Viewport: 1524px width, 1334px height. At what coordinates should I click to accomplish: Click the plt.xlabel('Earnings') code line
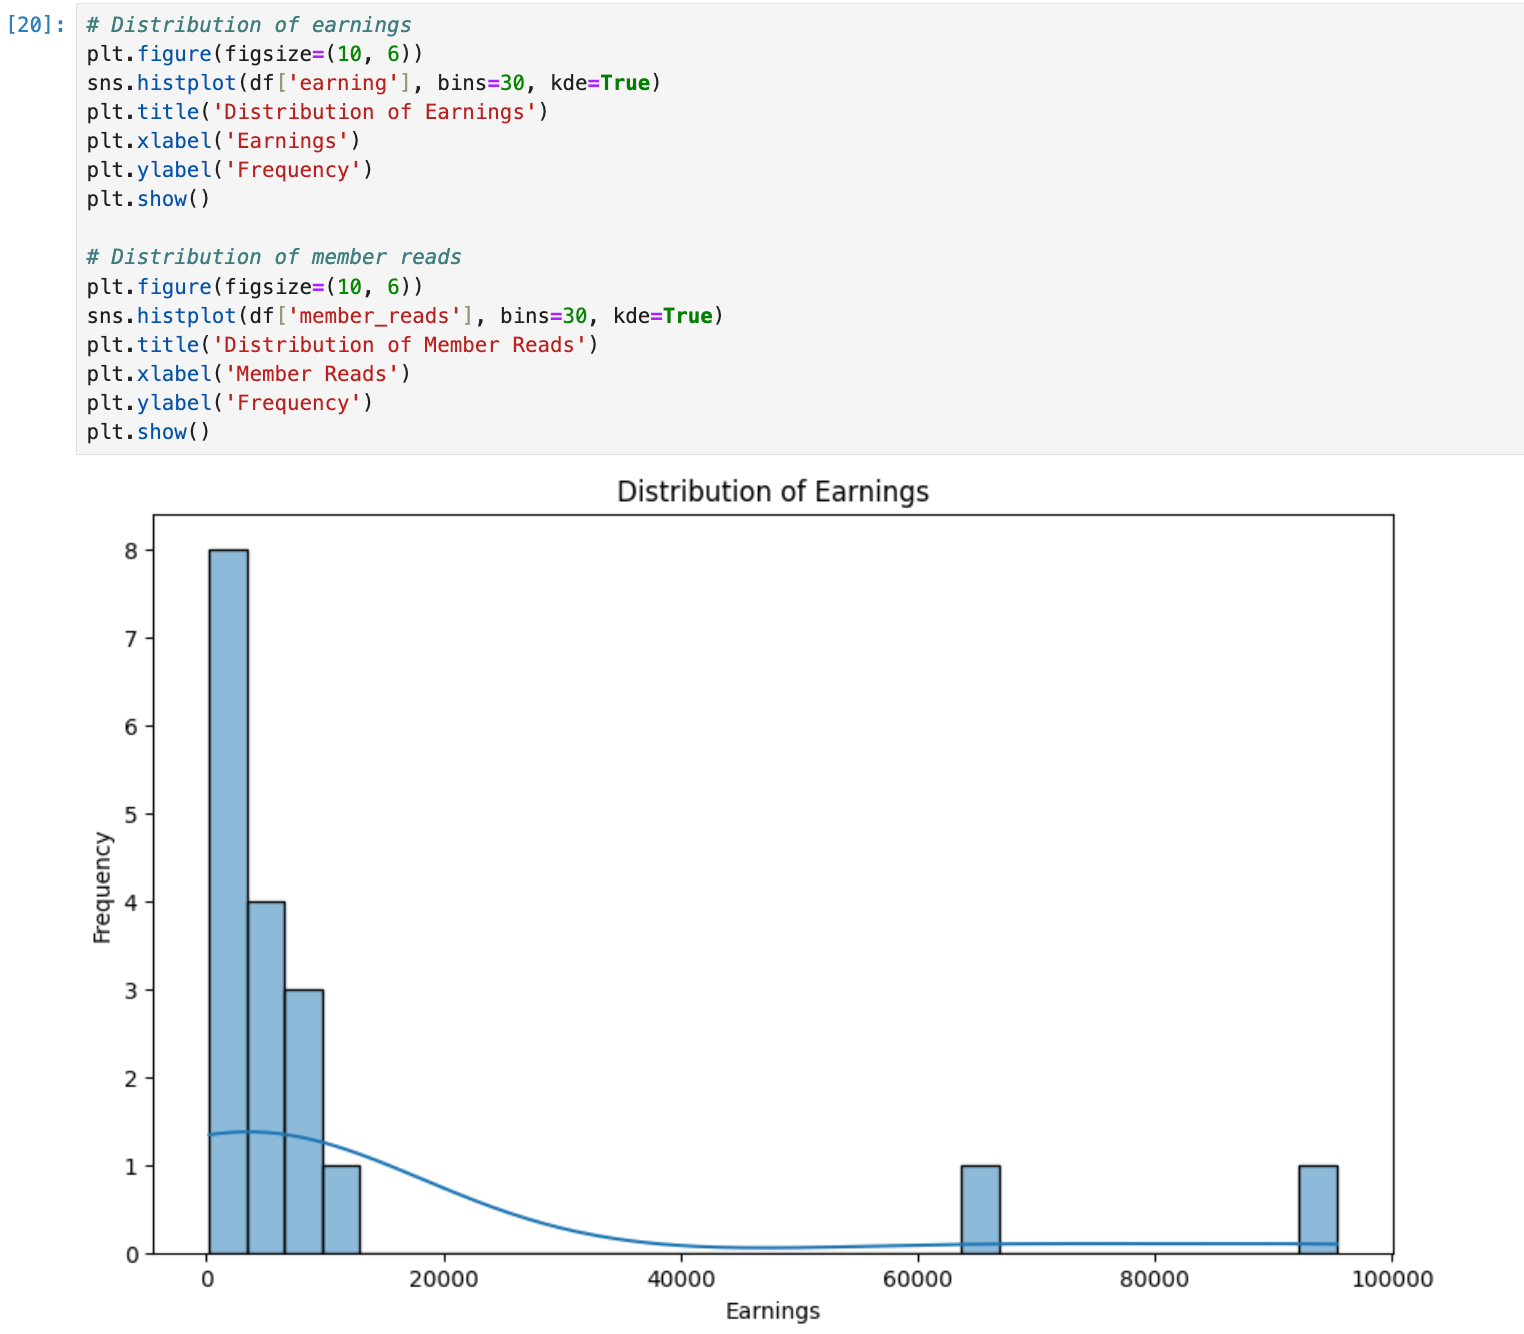coord(224,141)
